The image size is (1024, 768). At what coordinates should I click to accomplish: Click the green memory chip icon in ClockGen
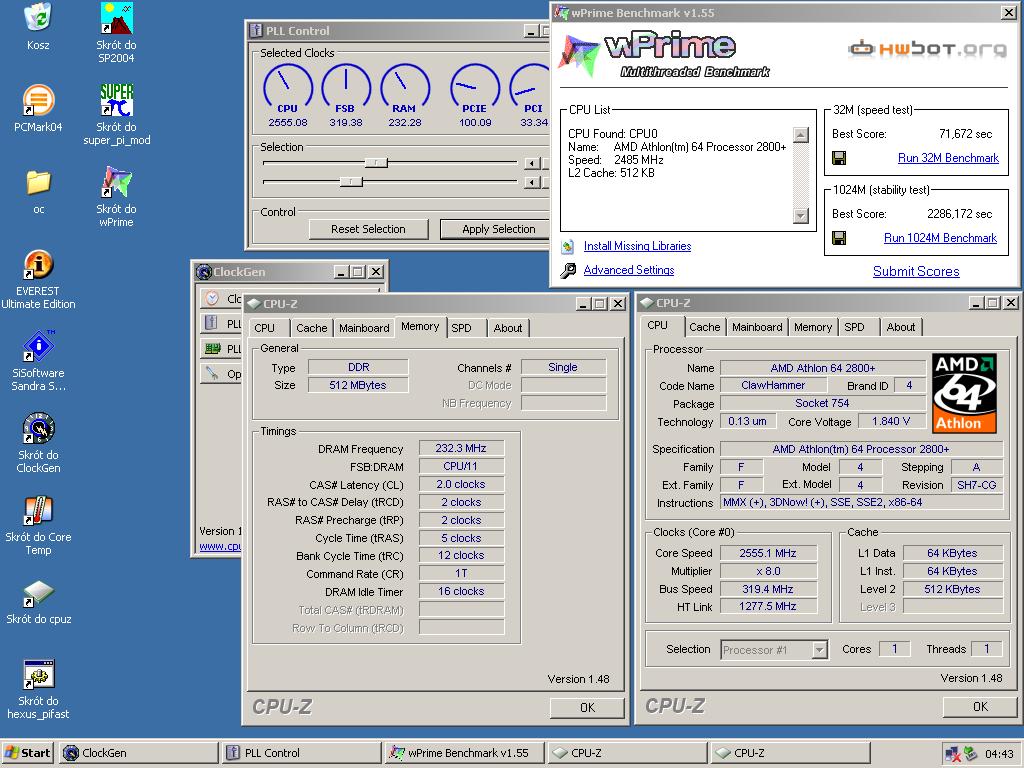click(x=212, y=349)
